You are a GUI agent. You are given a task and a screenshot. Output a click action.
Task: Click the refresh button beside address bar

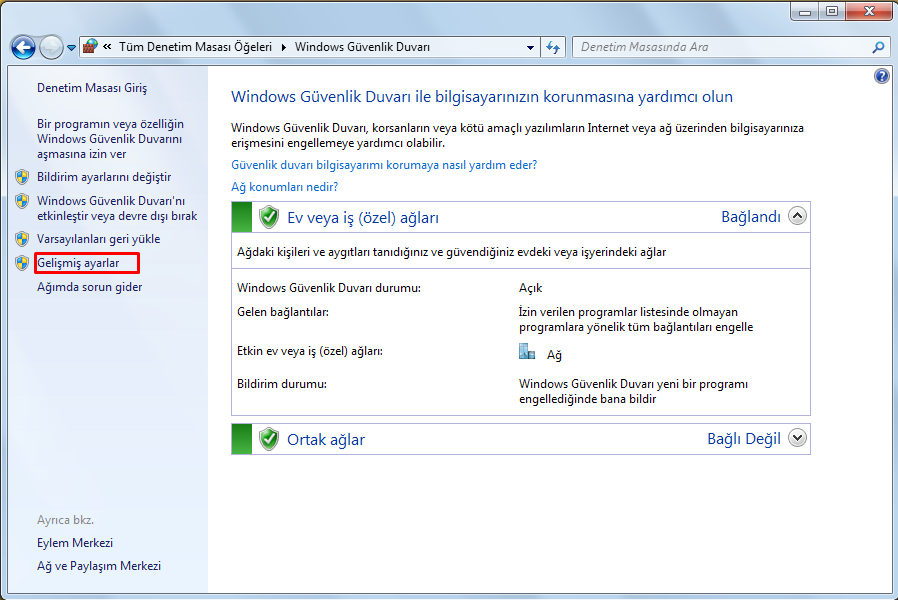553,47
